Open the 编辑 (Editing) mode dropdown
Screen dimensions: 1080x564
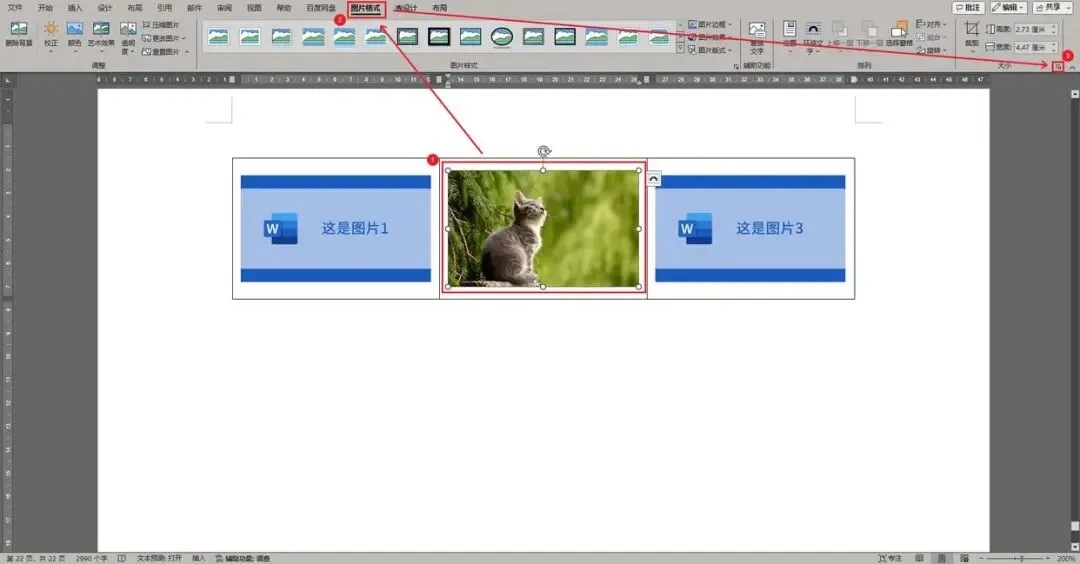point(1008,8)
